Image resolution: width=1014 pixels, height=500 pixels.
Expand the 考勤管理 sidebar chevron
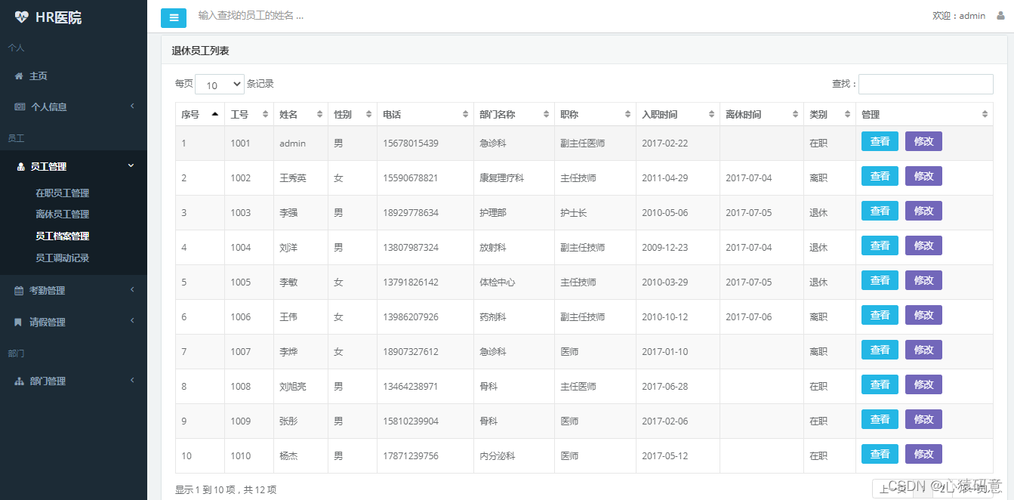[x=132, y=290]
